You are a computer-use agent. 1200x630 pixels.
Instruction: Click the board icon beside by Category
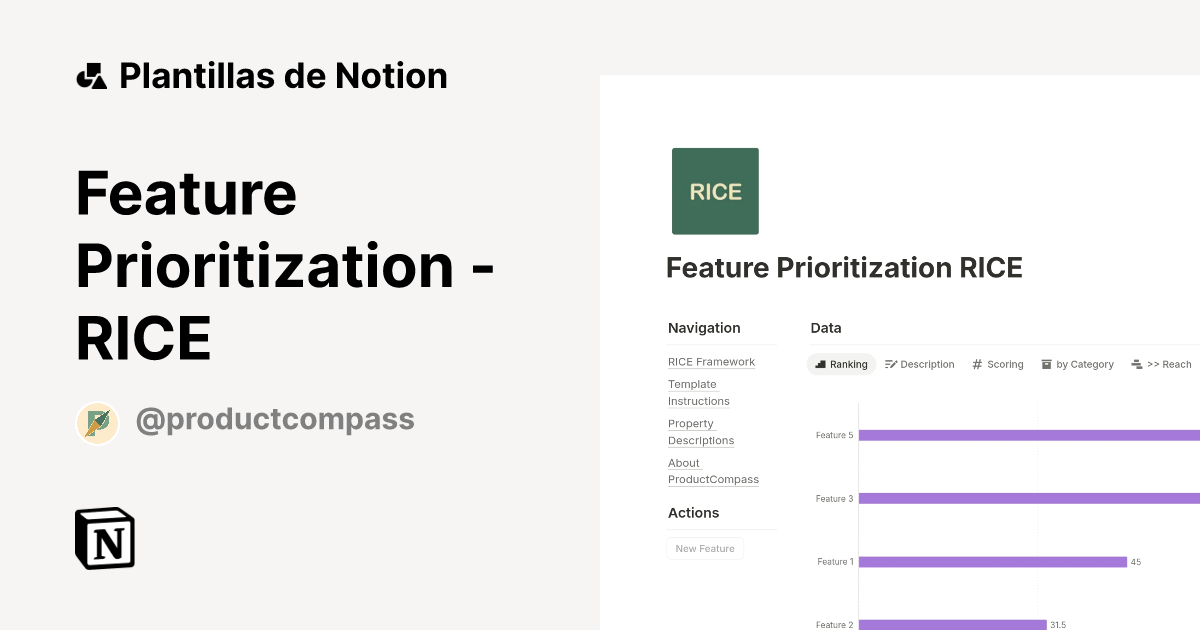(x=1046, y=364)
